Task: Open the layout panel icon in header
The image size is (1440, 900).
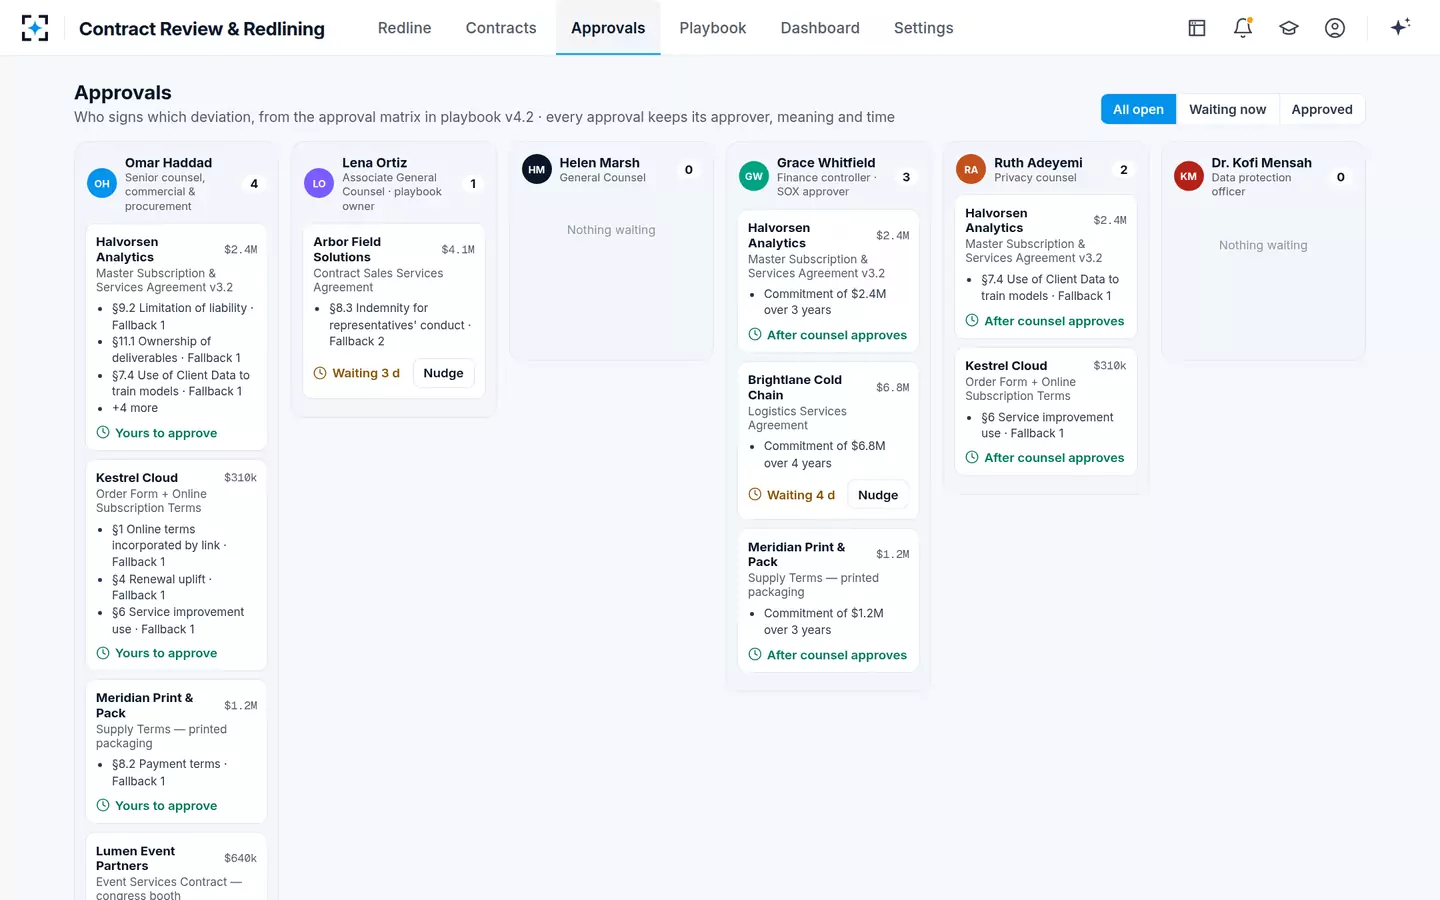Action: [1197, 28]
